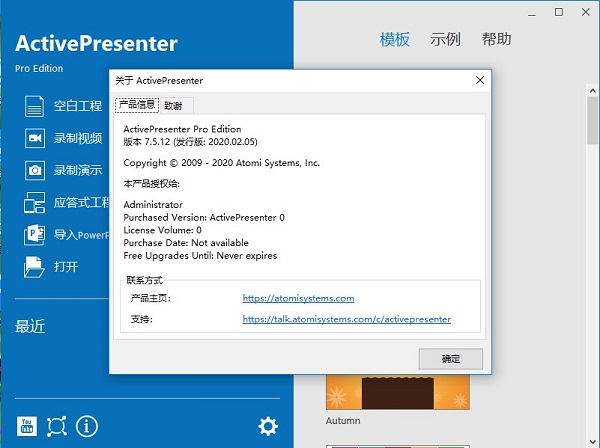Viewport: 600px width, 448px height.
Task: Click the templates scrollbar down arrow
Action: click(x=593, y=442)
